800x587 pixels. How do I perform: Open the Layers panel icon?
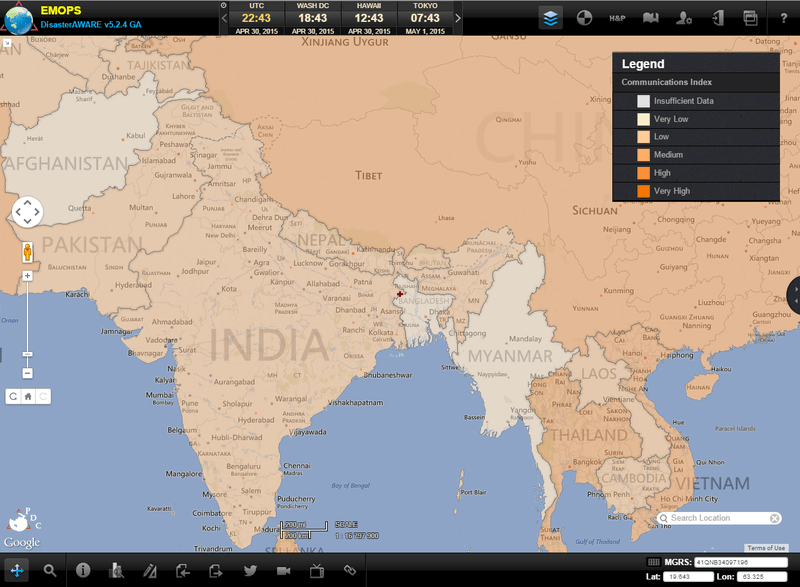(550, 17)
